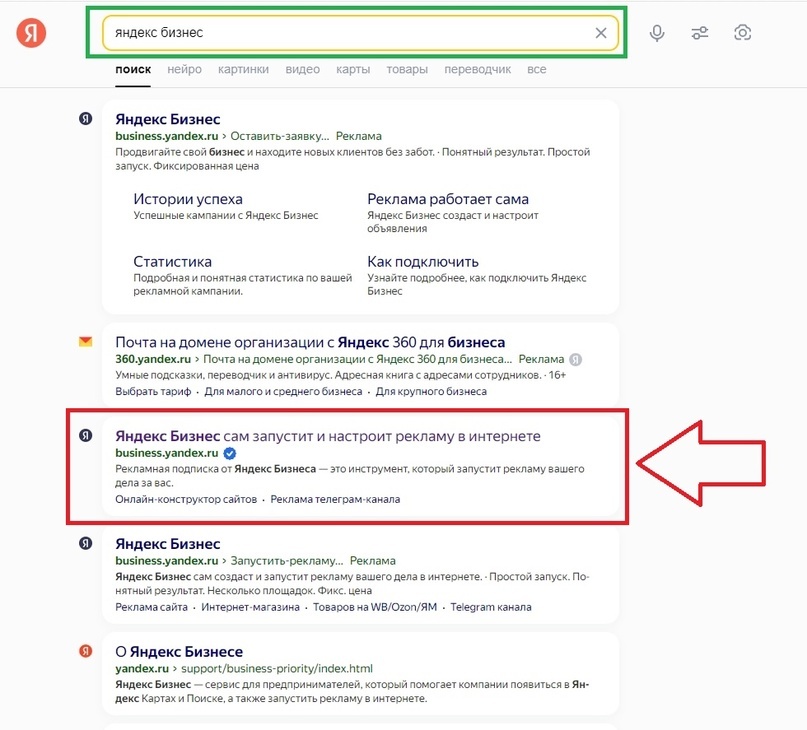807x730 pixels.
Task: Open the 'товары' tab
Action: point(407,69)
